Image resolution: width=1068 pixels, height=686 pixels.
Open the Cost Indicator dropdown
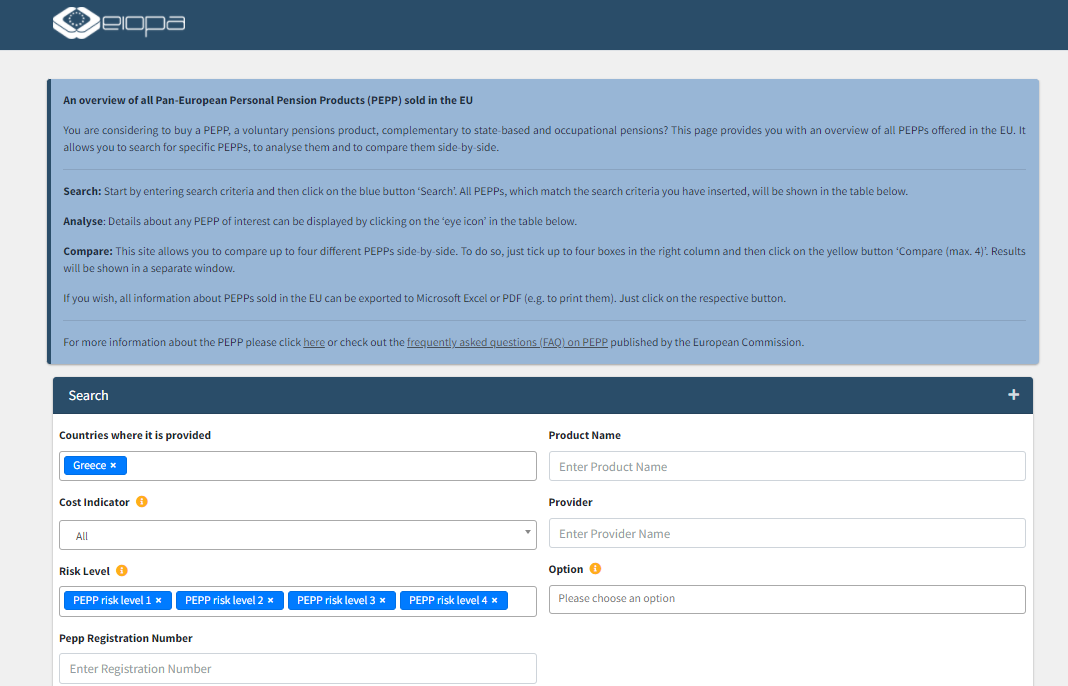pyautogui.click(x=297, y=535)
